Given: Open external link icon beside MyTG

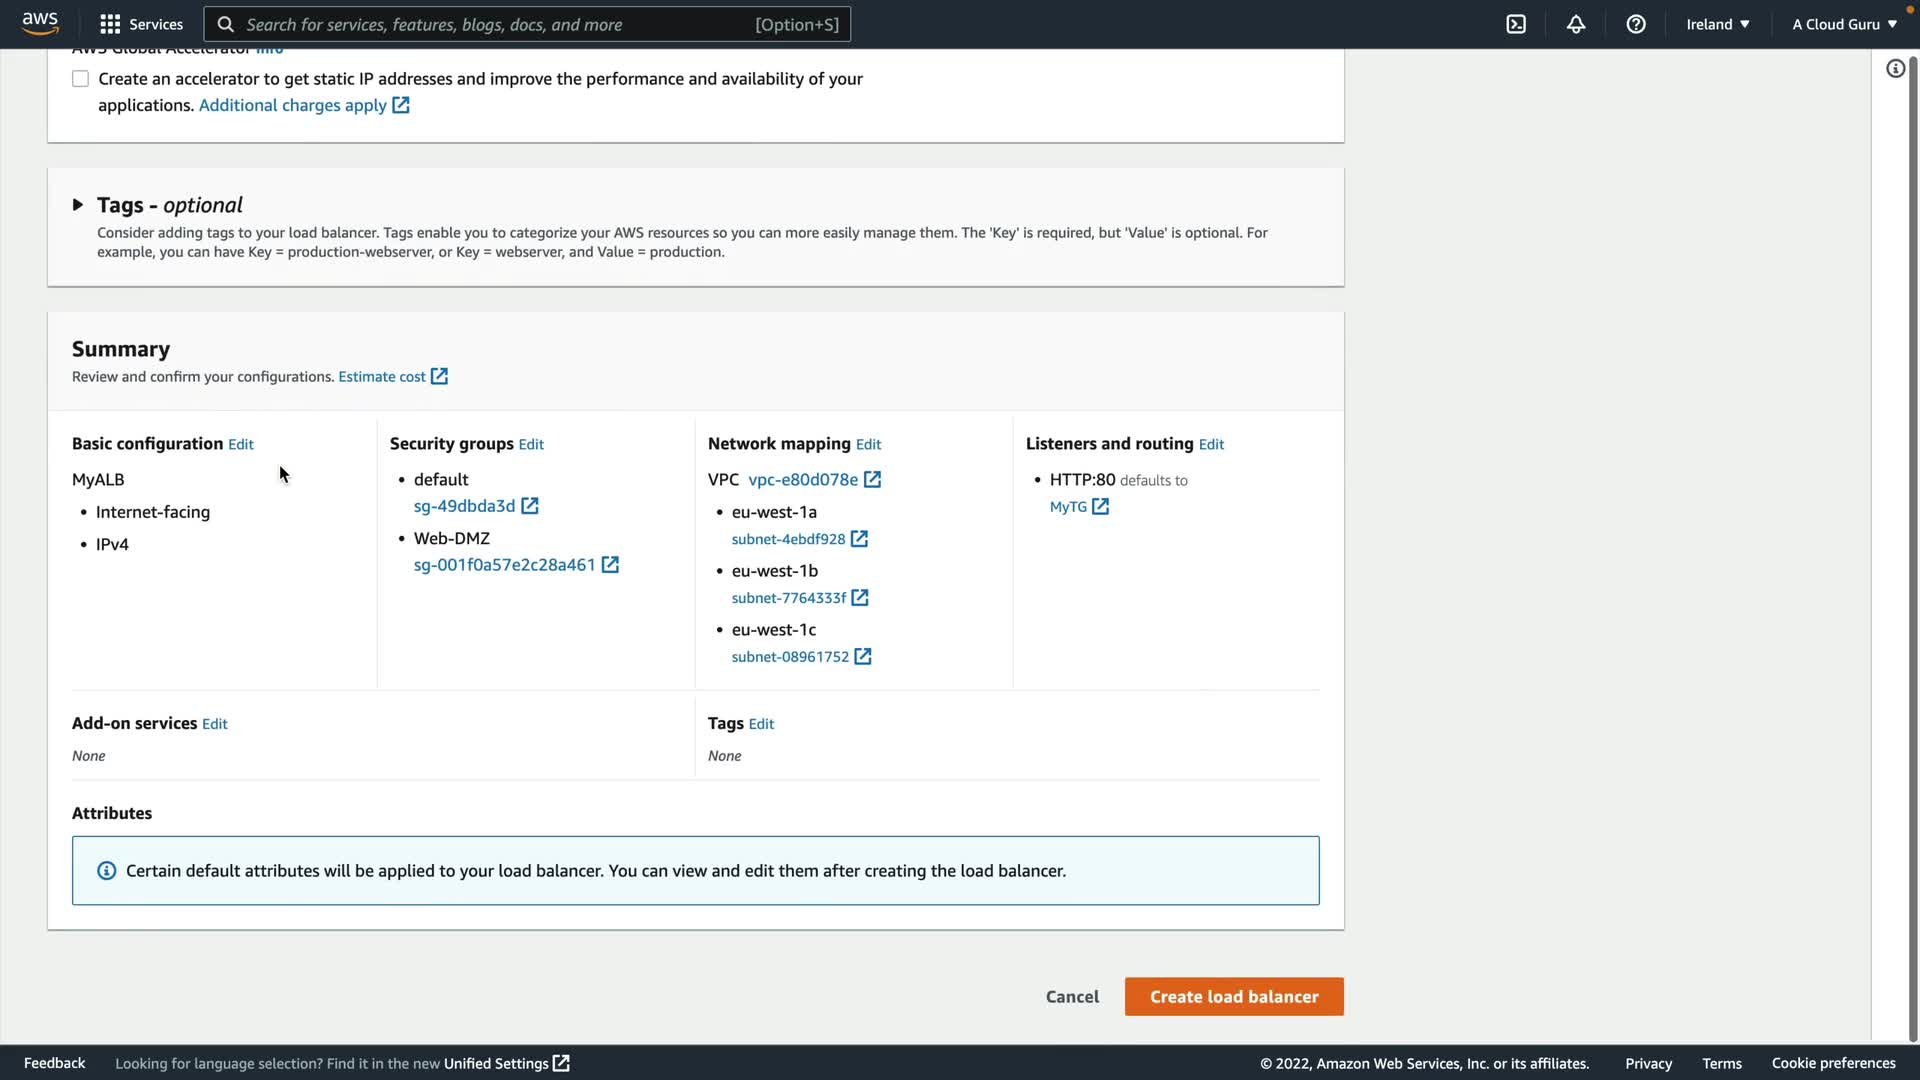Looking at the screenshot, I should [x=1100, y=507].
